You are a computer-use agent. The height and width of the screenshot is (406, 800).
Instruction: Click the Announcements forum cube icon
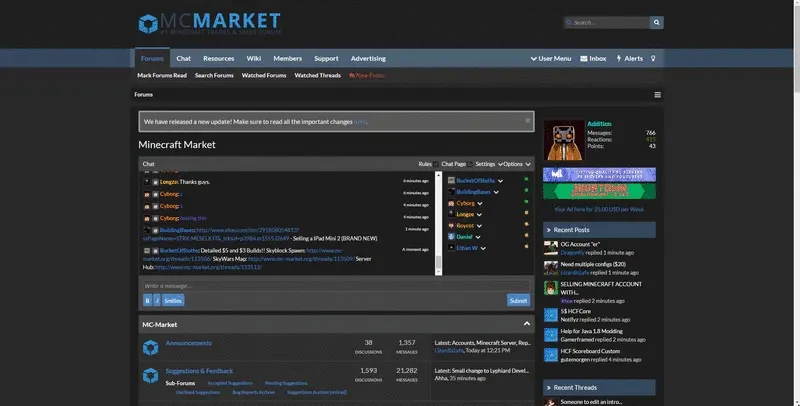[x=151, y=348]
